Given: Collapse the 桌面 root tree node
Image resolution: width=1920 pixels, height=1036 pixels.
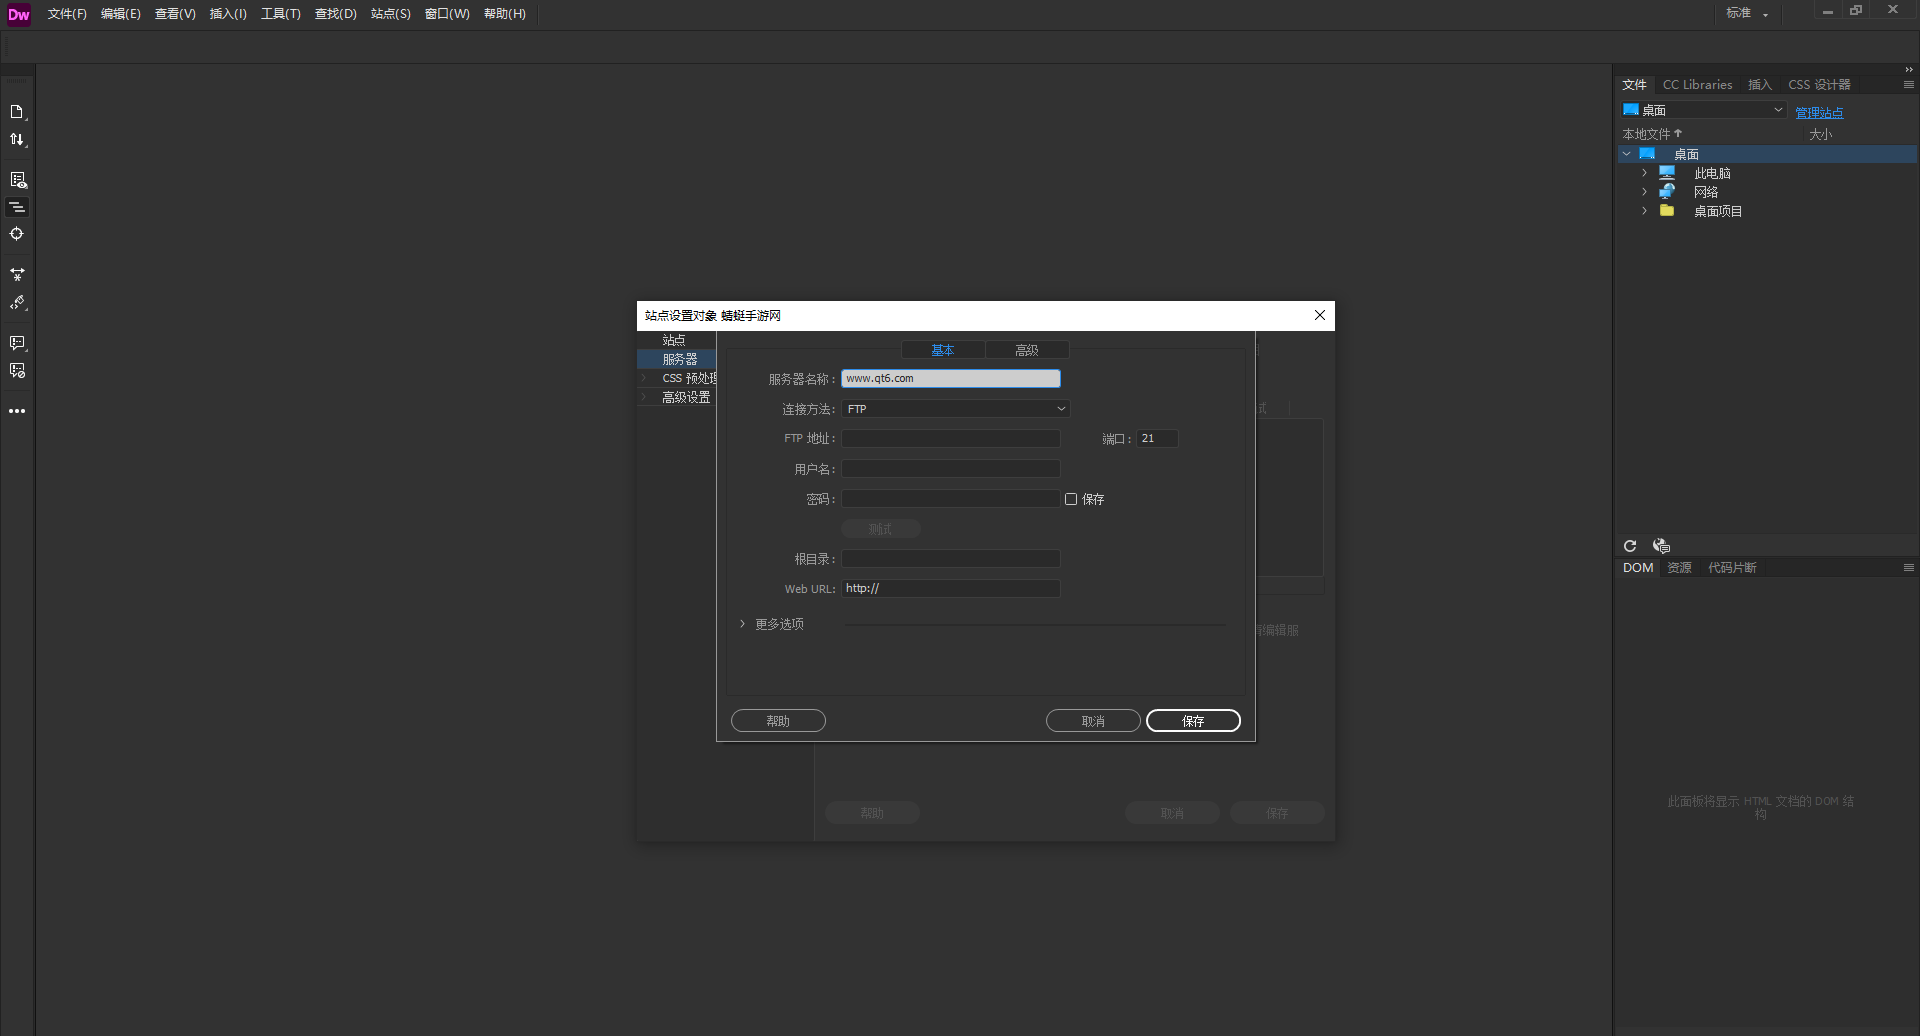Looking at the screenshot, I should tap(1627, 154).
